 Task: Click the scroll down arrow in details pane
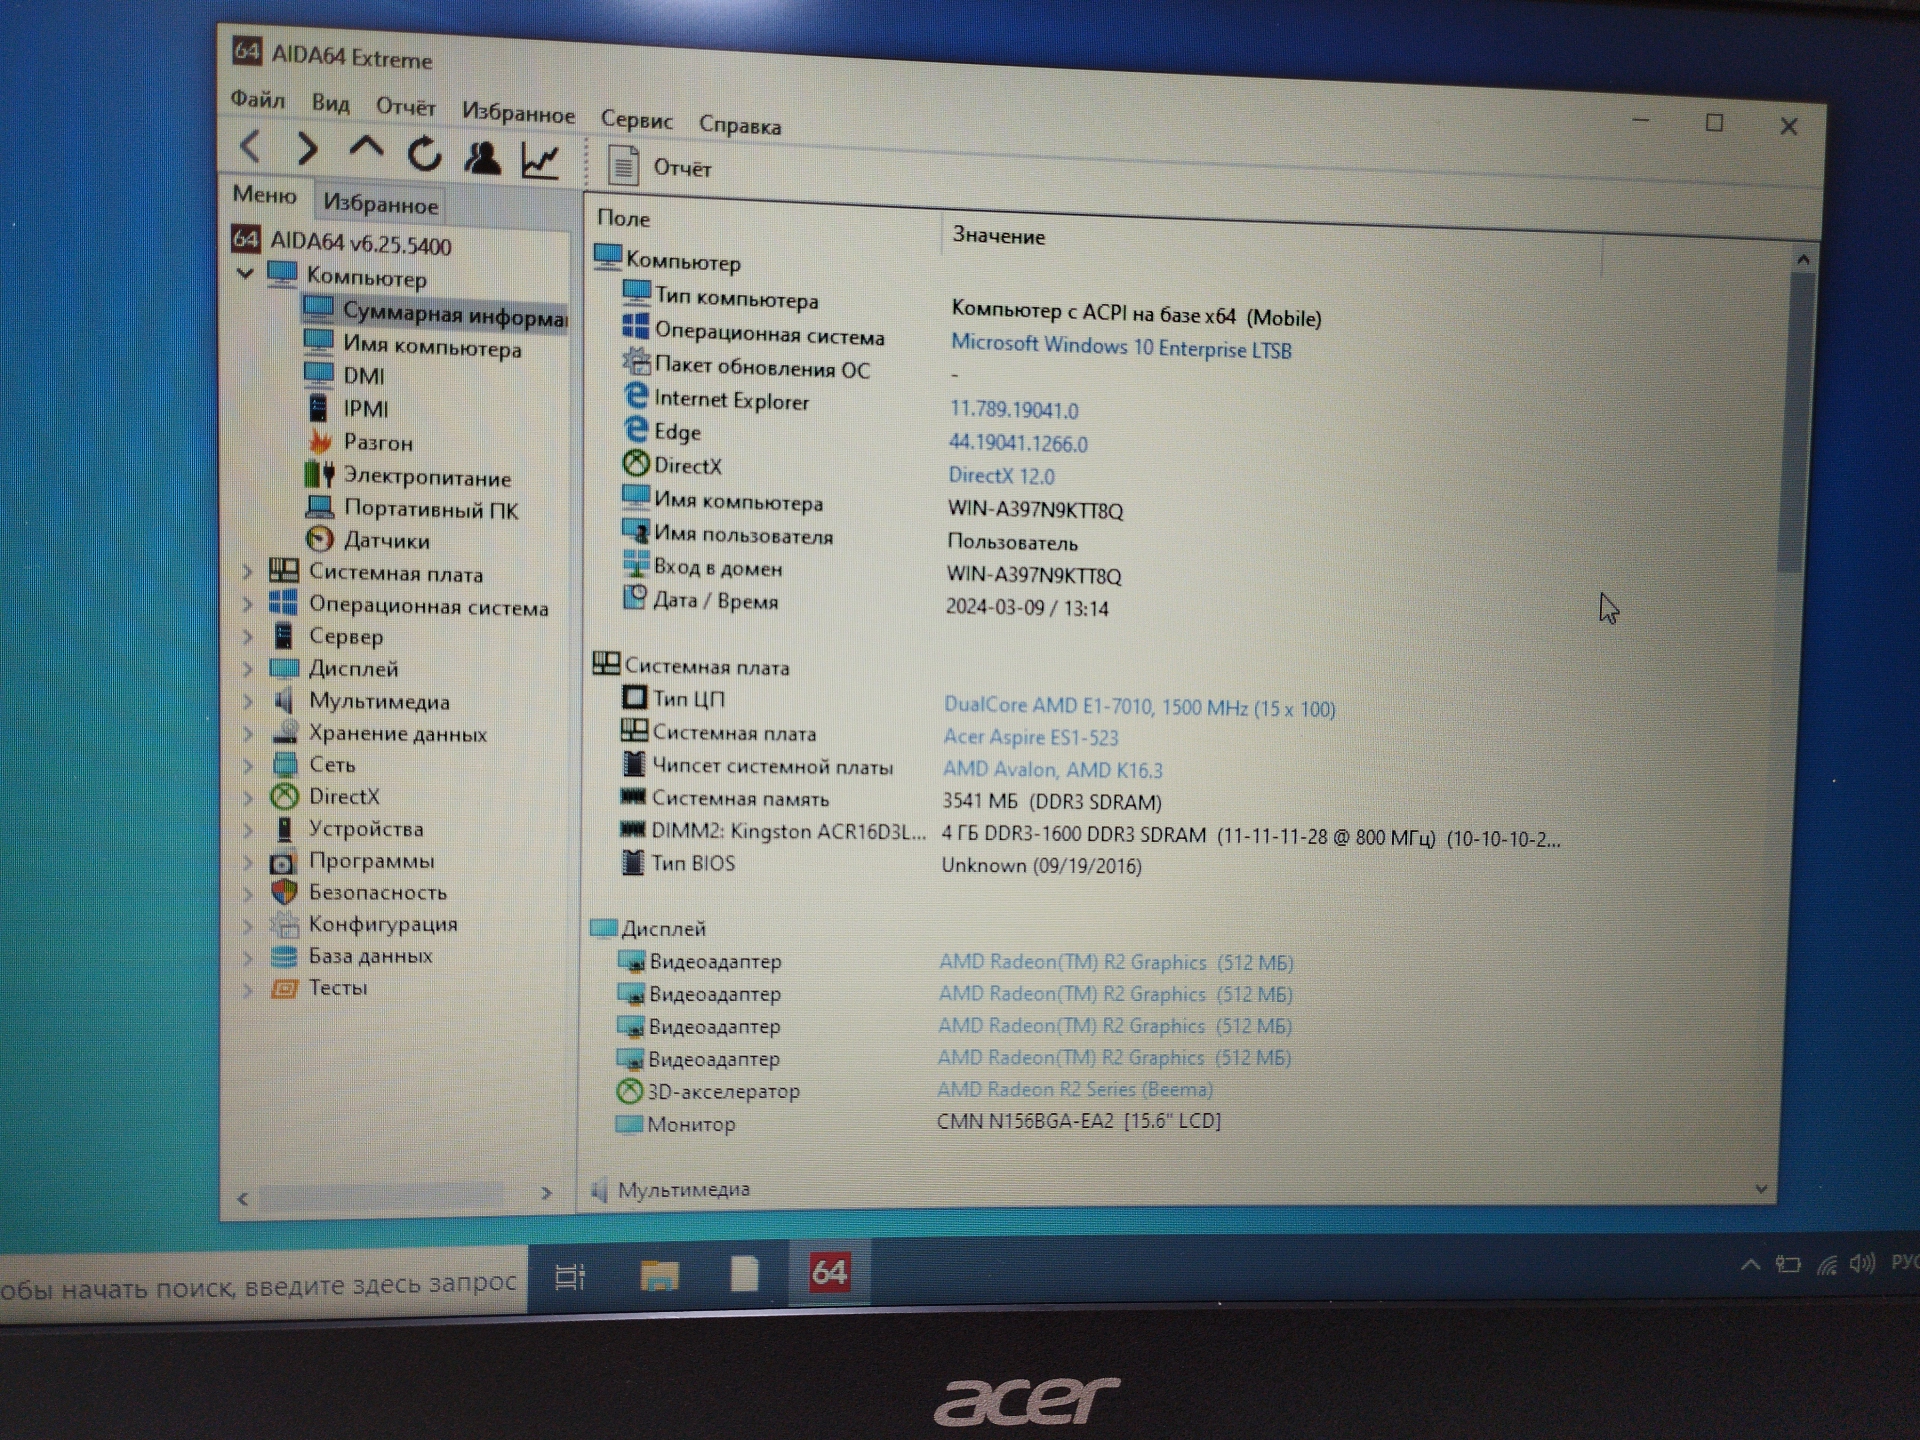tap(1762, 1189)
